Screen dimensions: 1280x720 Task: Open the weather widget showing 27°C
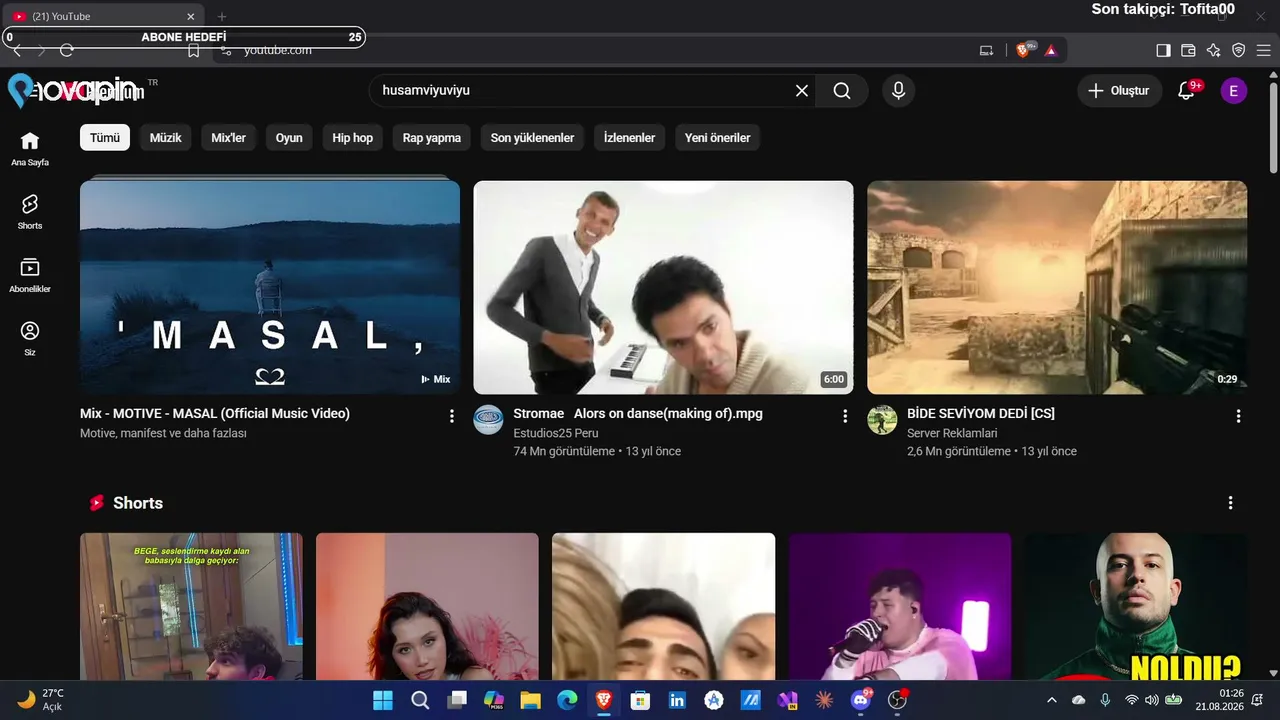pyautogui.click(x=41, y=700)
